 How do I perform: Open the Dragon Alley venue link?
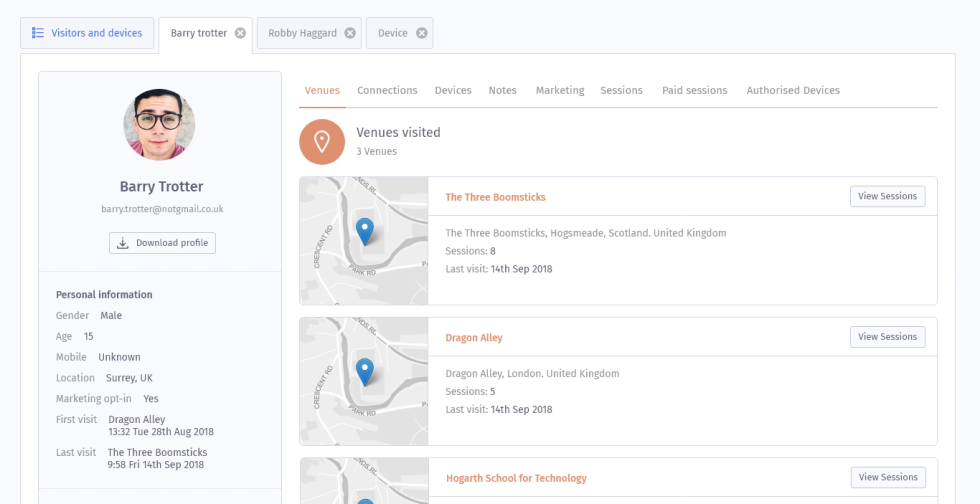coord(474,338)
